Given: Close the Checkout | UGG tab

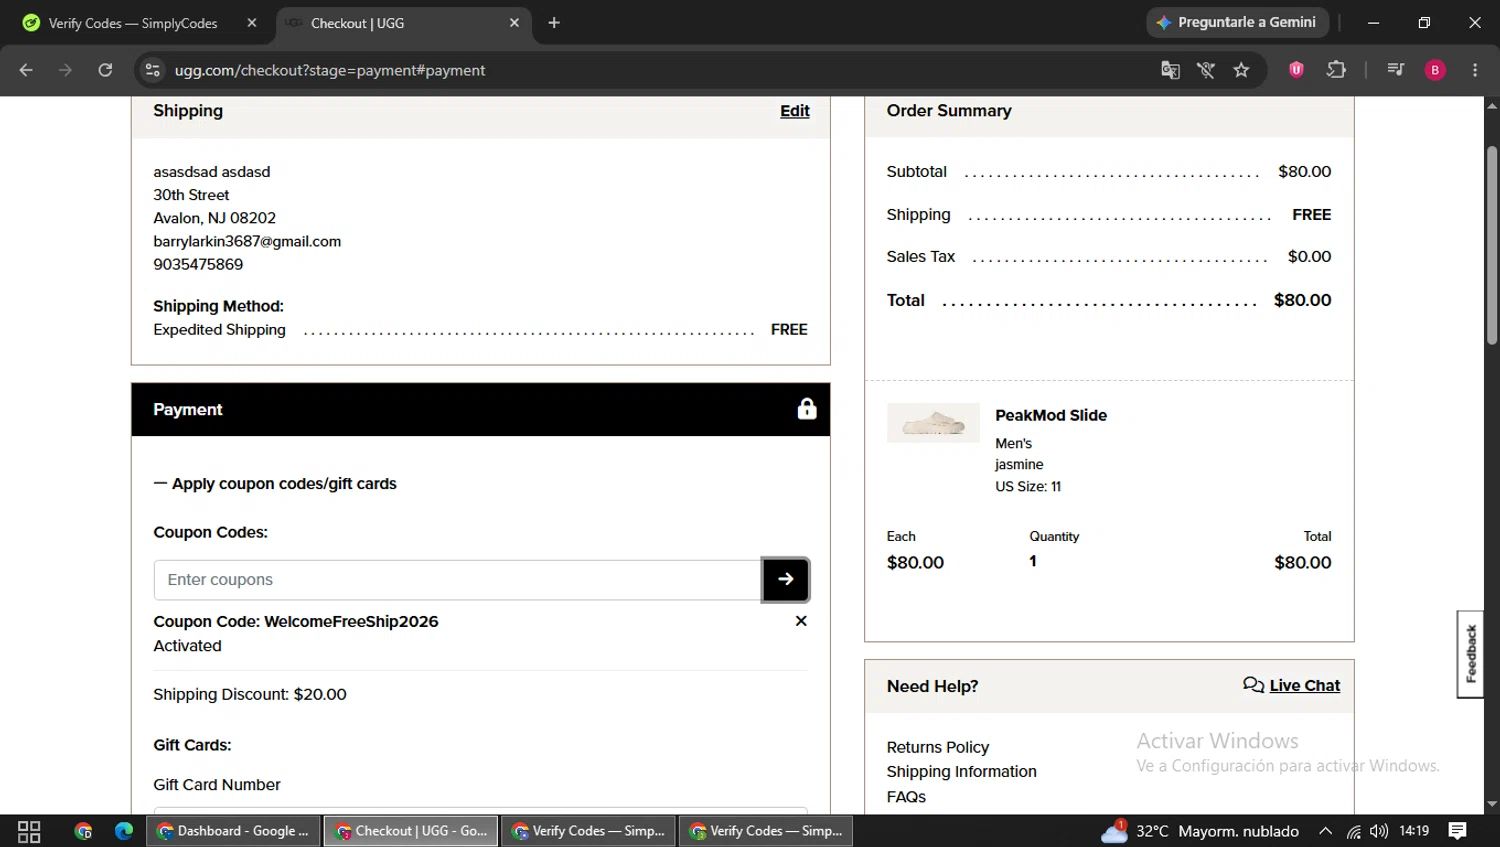Looking at the screenshot, I should 514,23.
